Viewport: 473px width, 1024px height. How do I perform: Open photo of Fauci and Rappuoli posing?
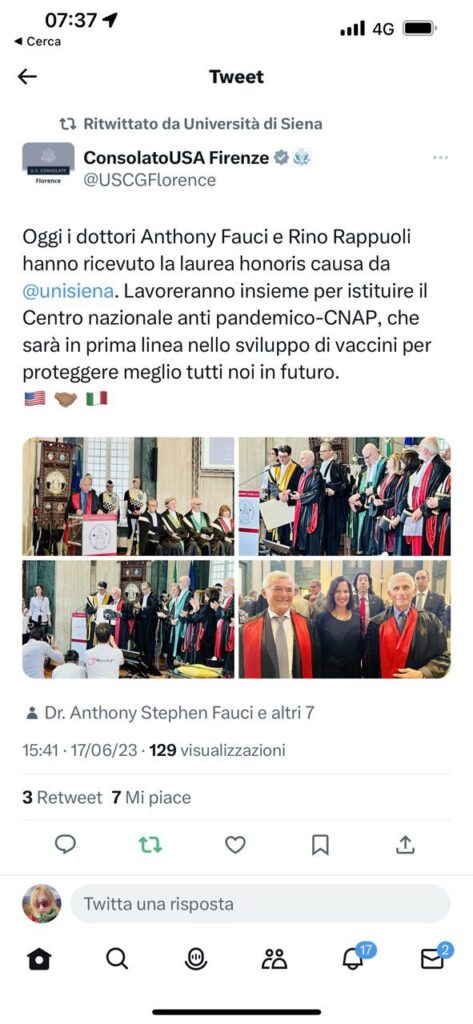click(344, 619)
